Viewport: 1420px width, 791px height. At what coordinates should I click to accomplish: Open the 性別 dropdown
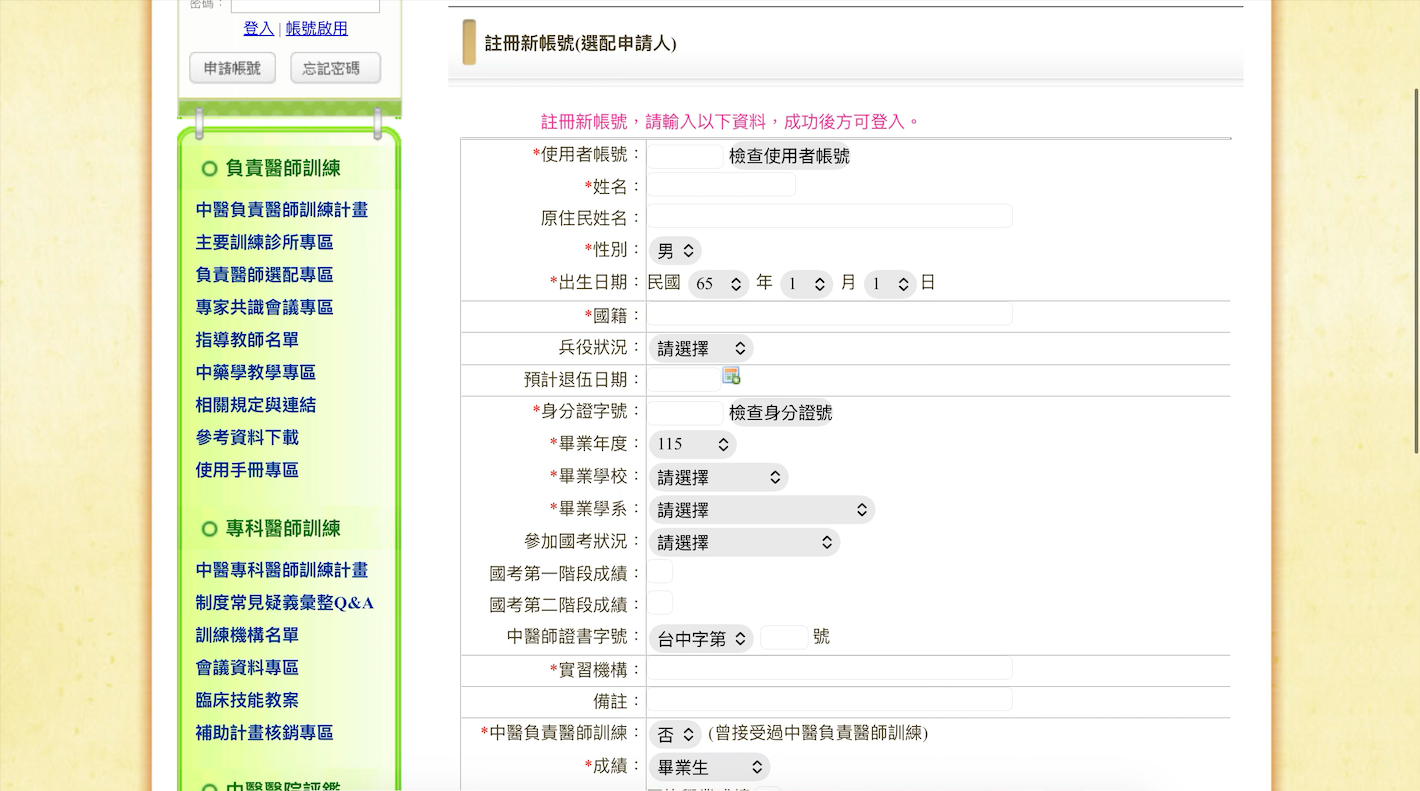tap(675, 251)
